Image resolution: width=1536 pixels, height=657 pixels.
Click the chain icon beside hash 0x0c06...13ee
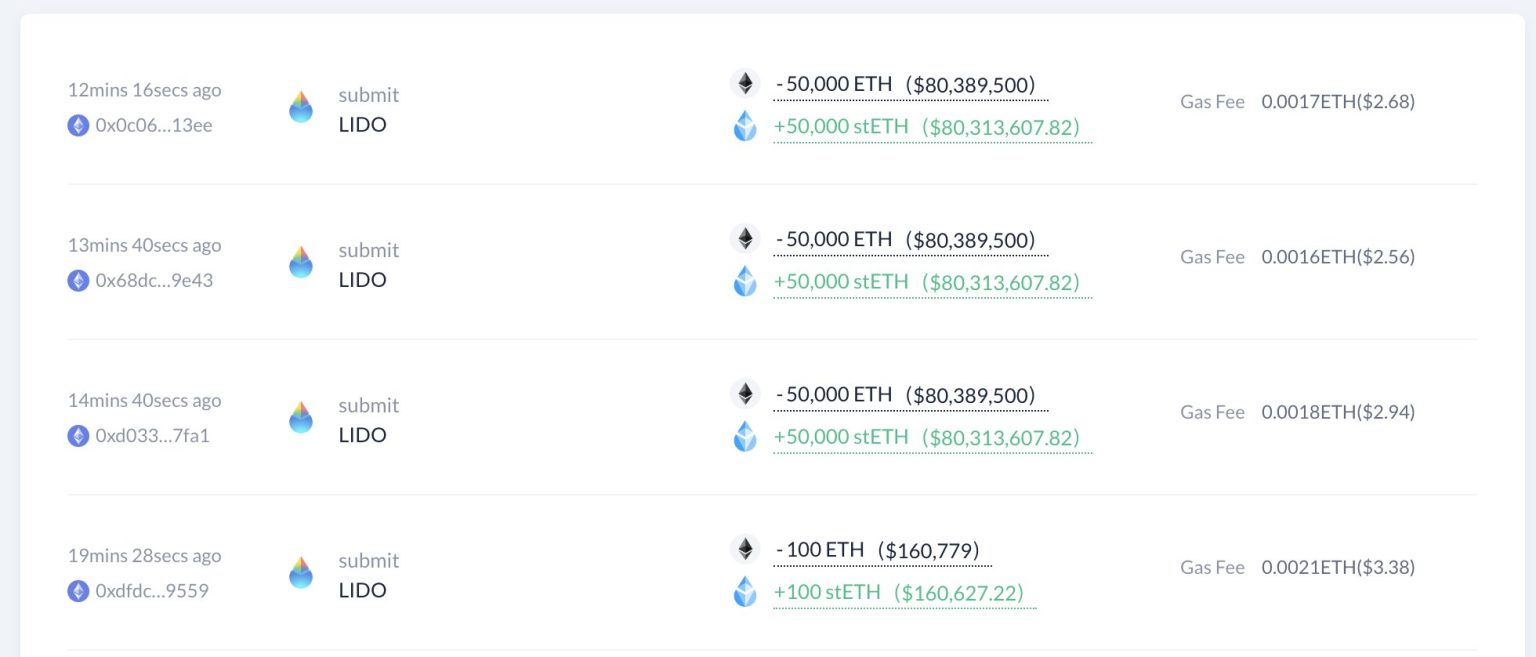tap(78, 125)
